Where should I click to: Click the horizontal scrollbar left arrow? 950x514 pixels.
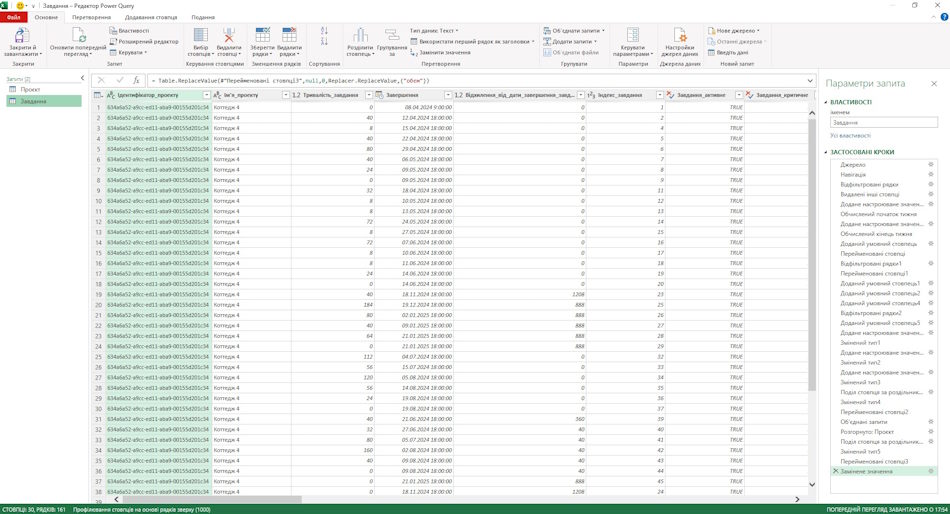116,499
